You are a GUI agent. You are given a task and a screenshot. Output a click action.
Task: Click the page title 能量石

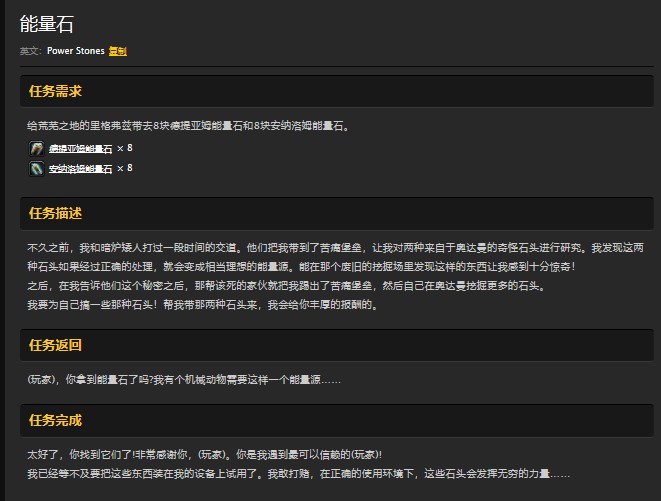pos(47,24)
